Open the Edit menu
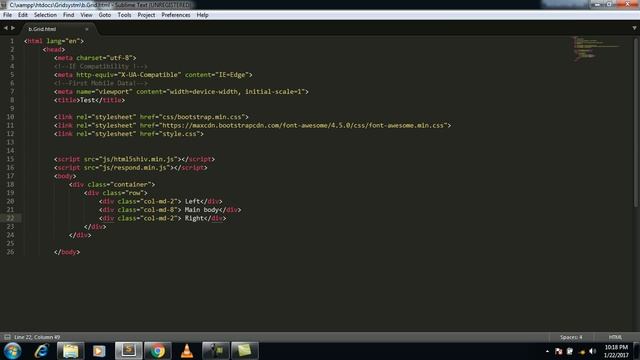Image resolution: width=640 pixels, height=360 pixels. click(23, 15)
